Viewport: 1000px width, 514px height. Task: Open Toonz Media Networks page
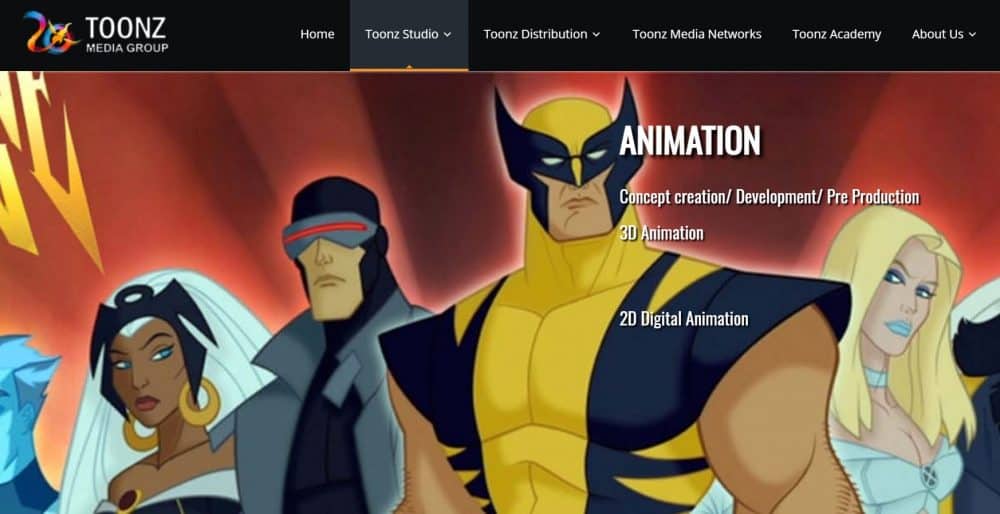click(696, 34)
